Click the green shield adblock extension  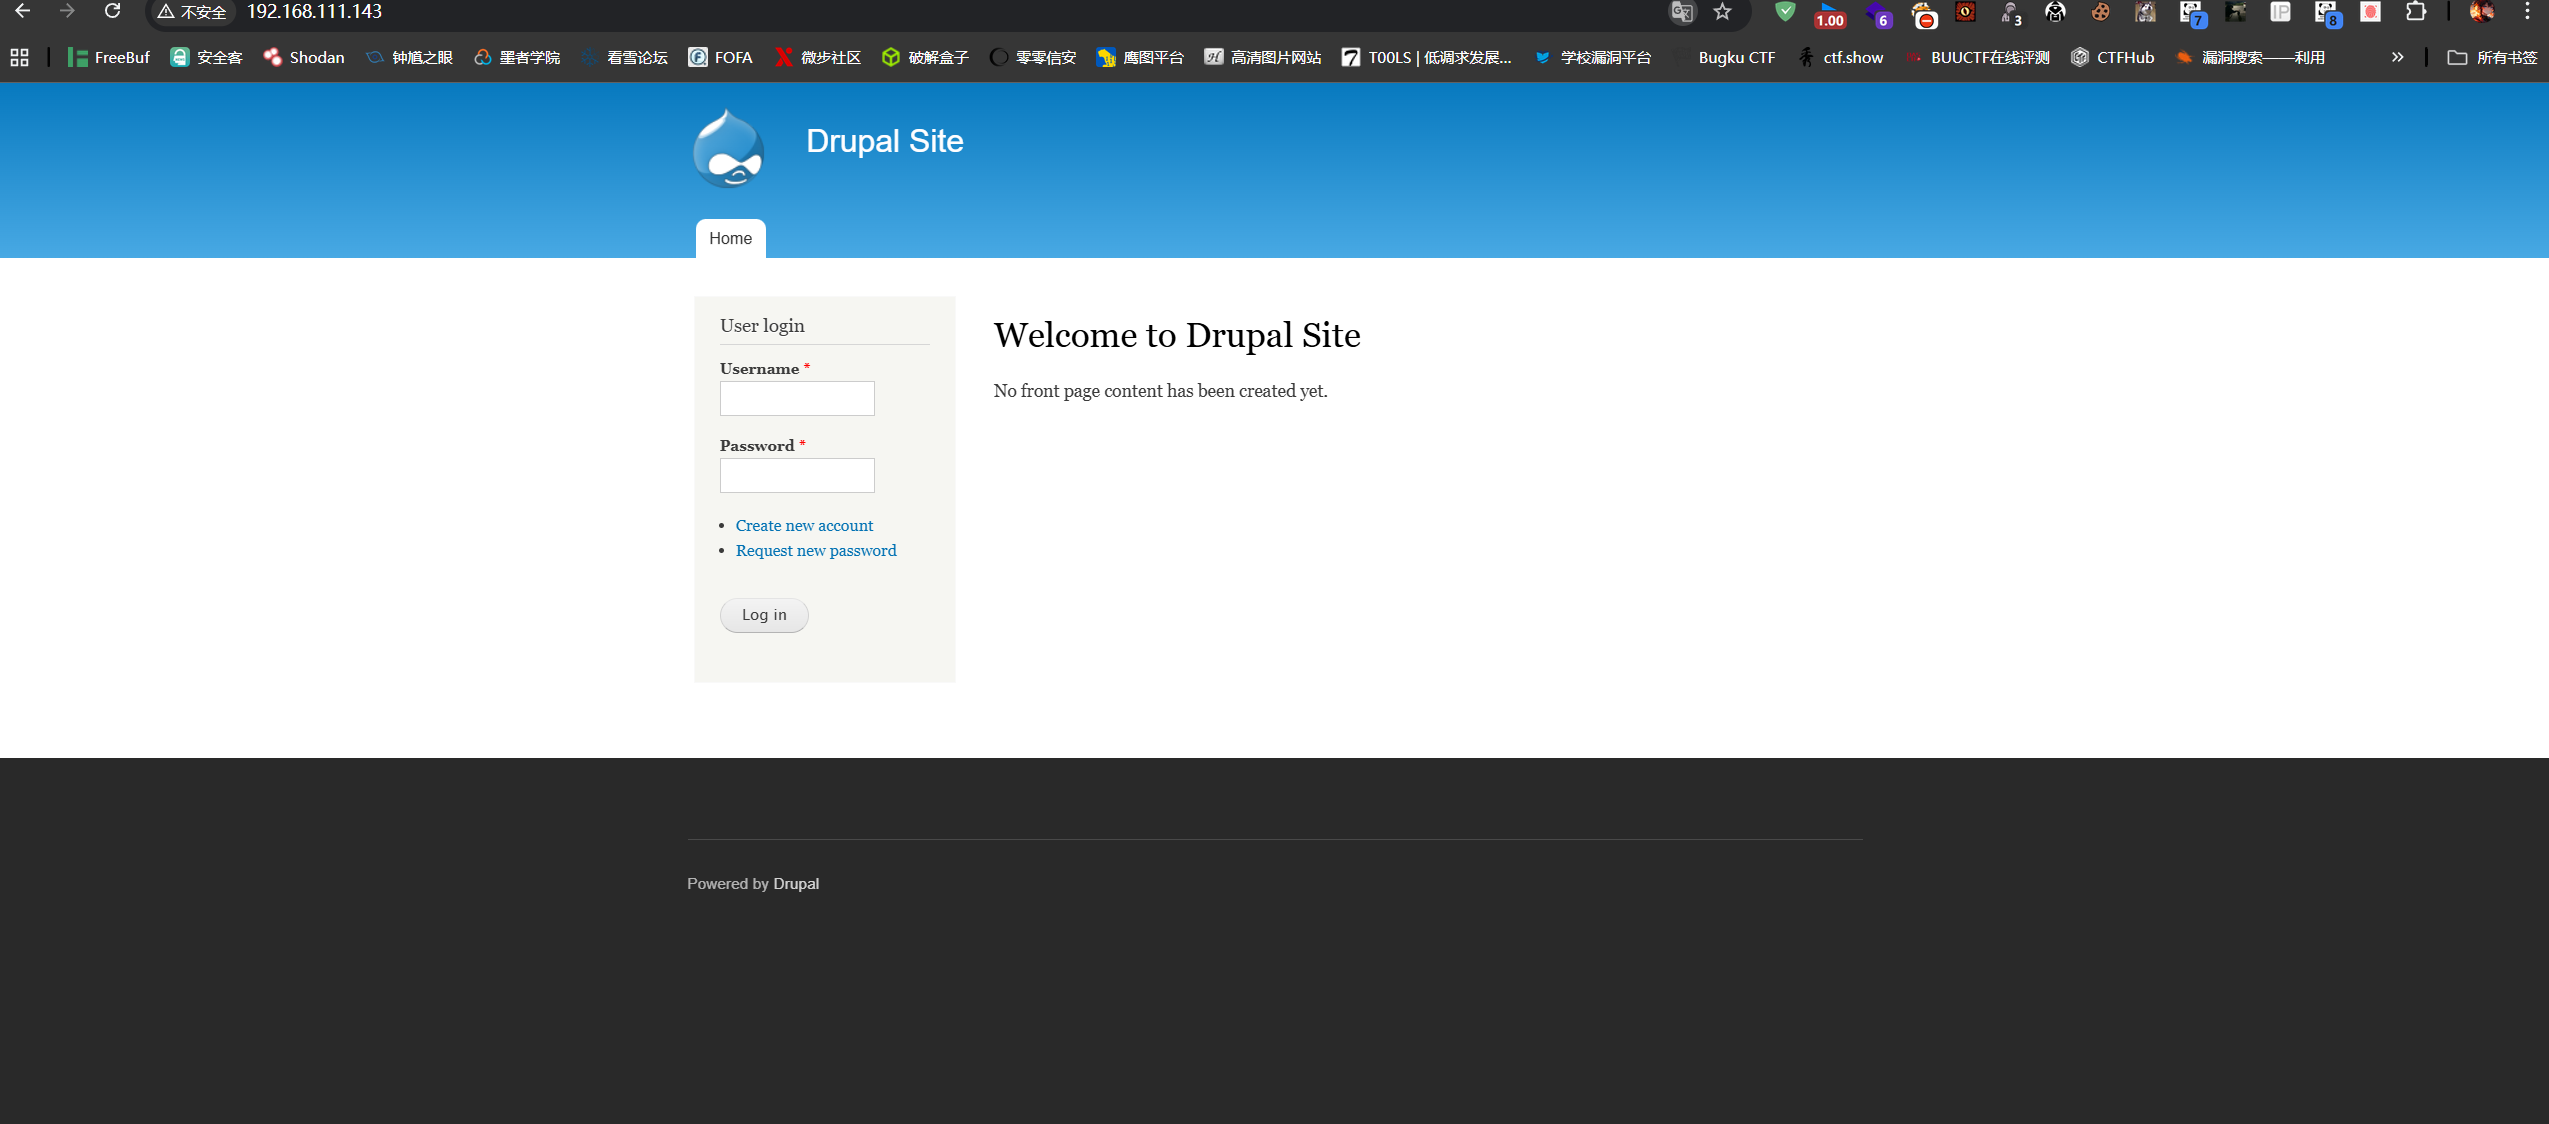tap(1785, 12)
